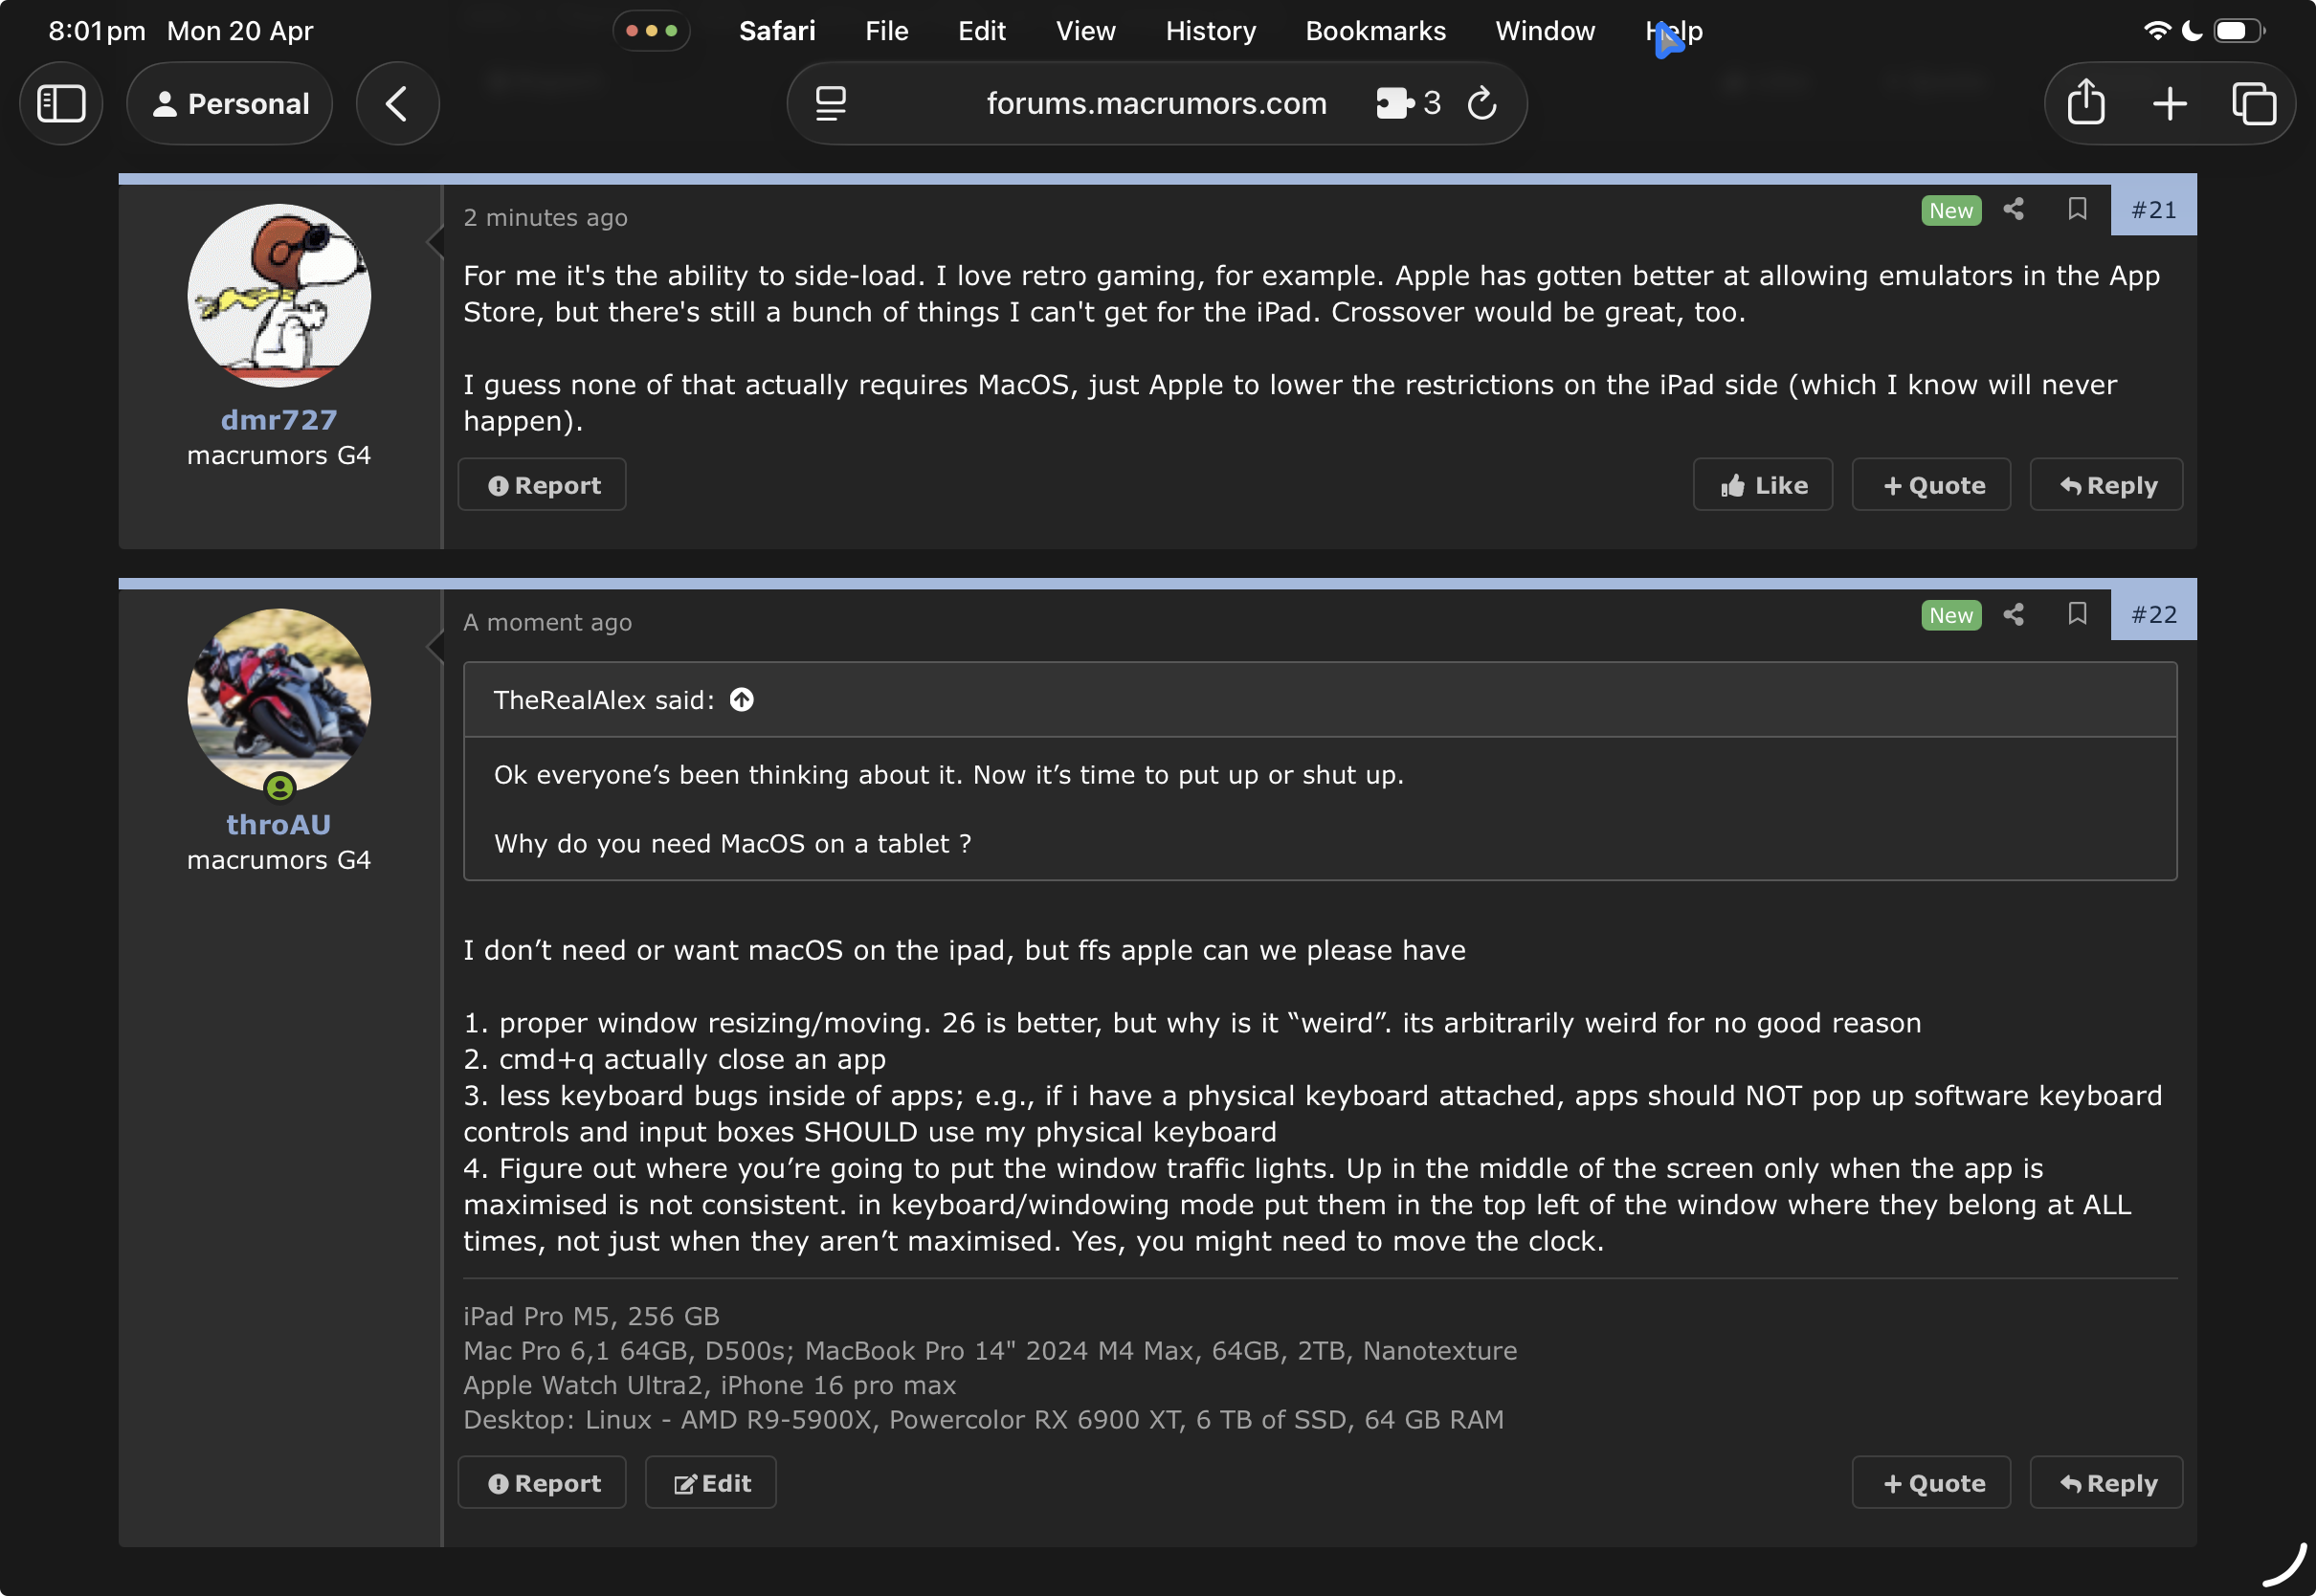The width and height of the screenshot is (2316, 1596).
Task: Open the Bookmarks menu
Action: click(1375, 31)
